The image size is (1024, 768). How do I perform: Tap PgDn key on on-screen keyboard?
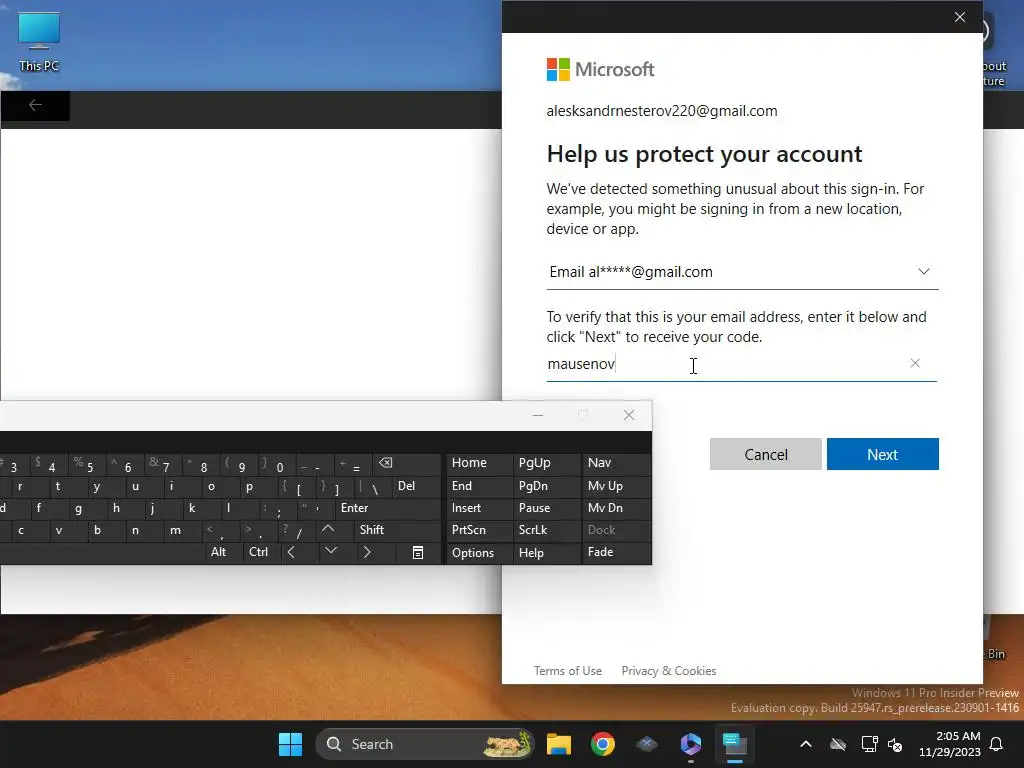pyautogui.click(x=547, y=486)
